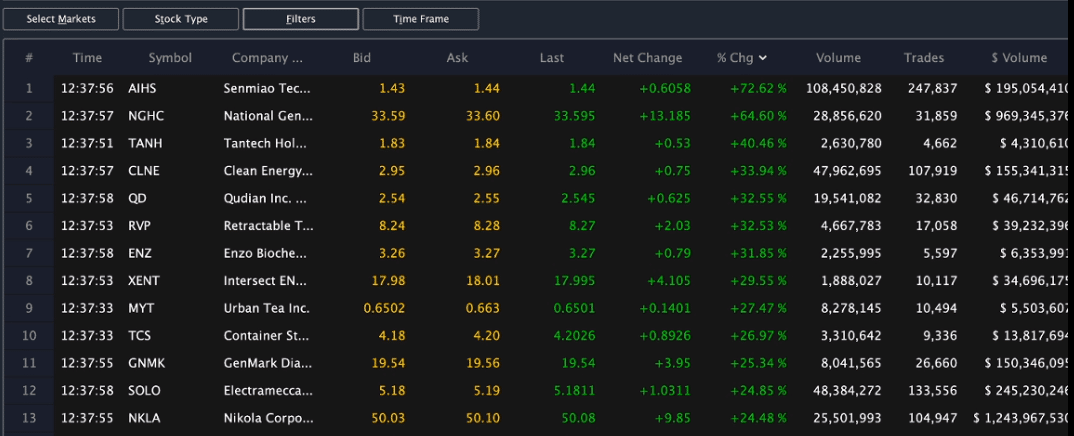Click the 50.10 ask price cell
The height and width of the screenshot is (436, 1074).
pos(483,418)
